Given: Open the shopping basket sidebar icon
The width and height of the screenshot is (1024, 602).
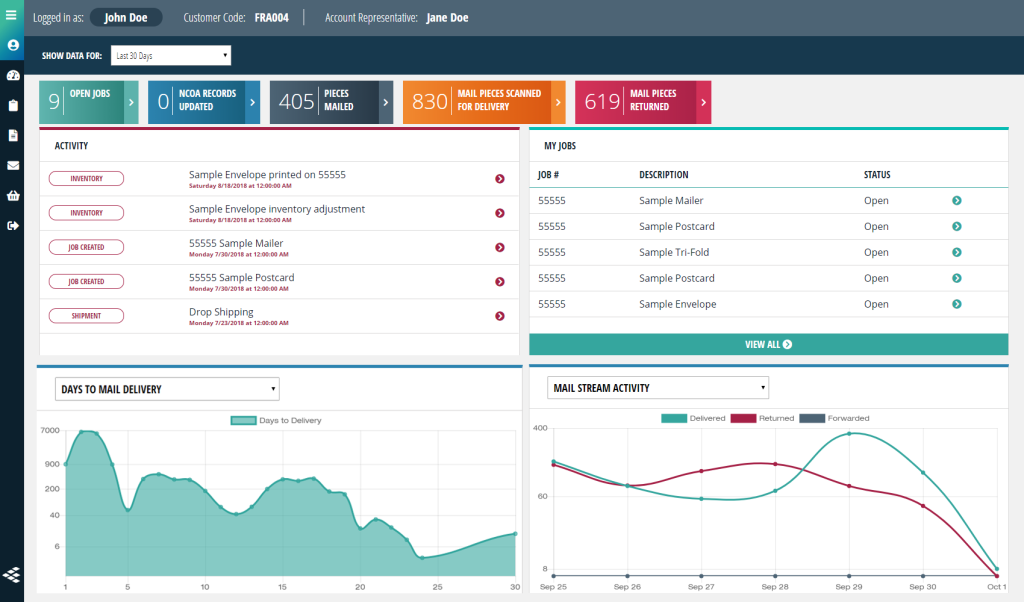Looking at the screenshot, I should coord(12,195).
